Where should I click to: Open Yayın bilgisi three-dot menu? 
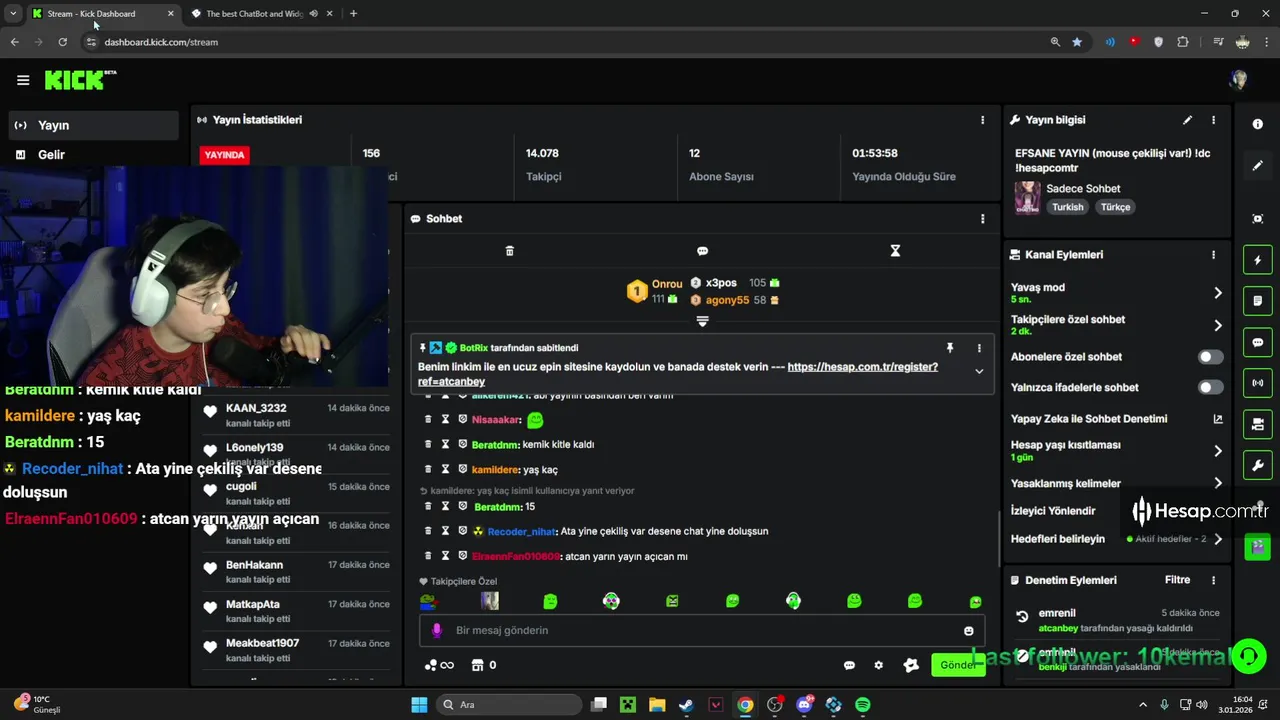pos(1213,120)
